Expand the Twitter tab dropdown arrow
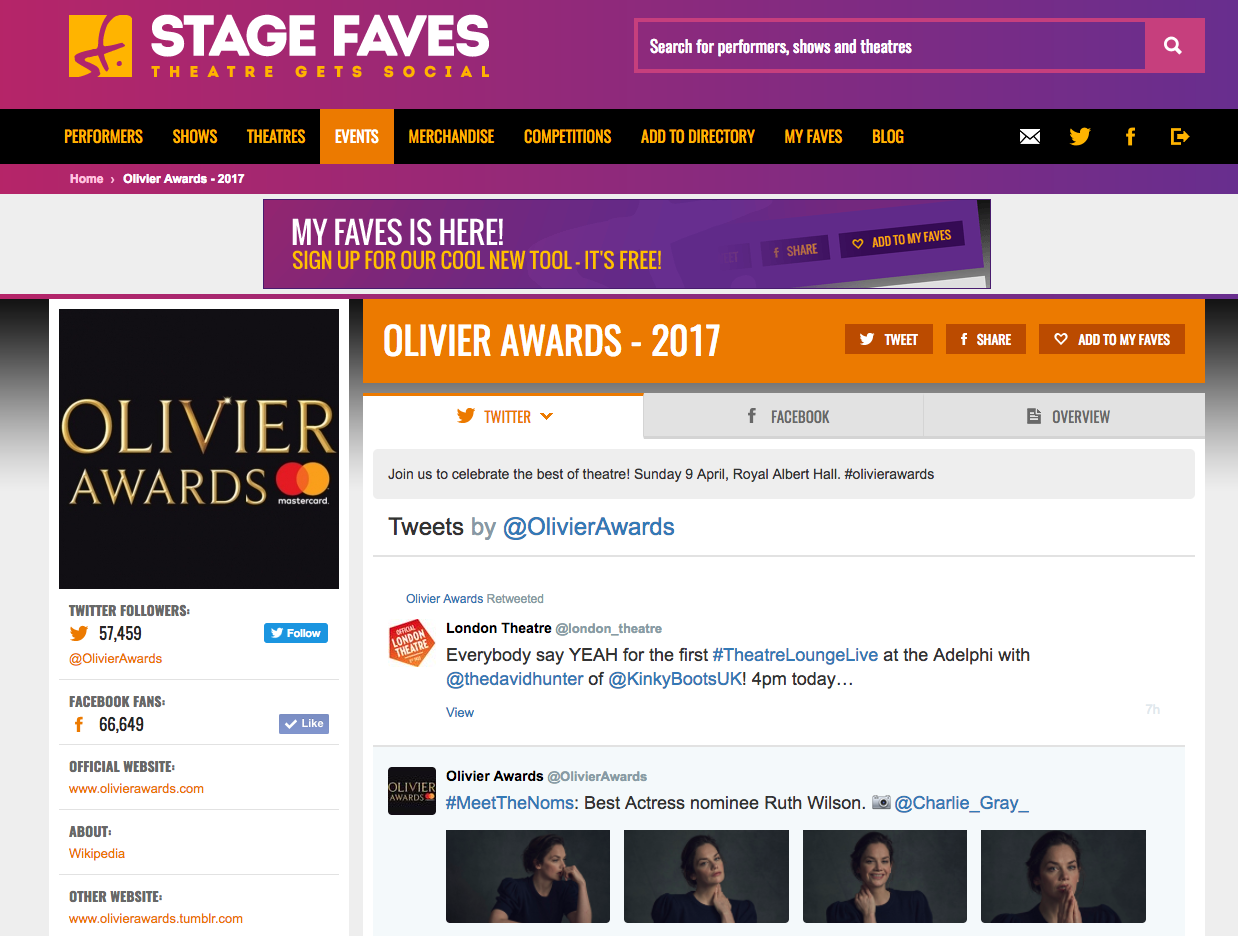1238x936 pixels. (x=546, y=417)
